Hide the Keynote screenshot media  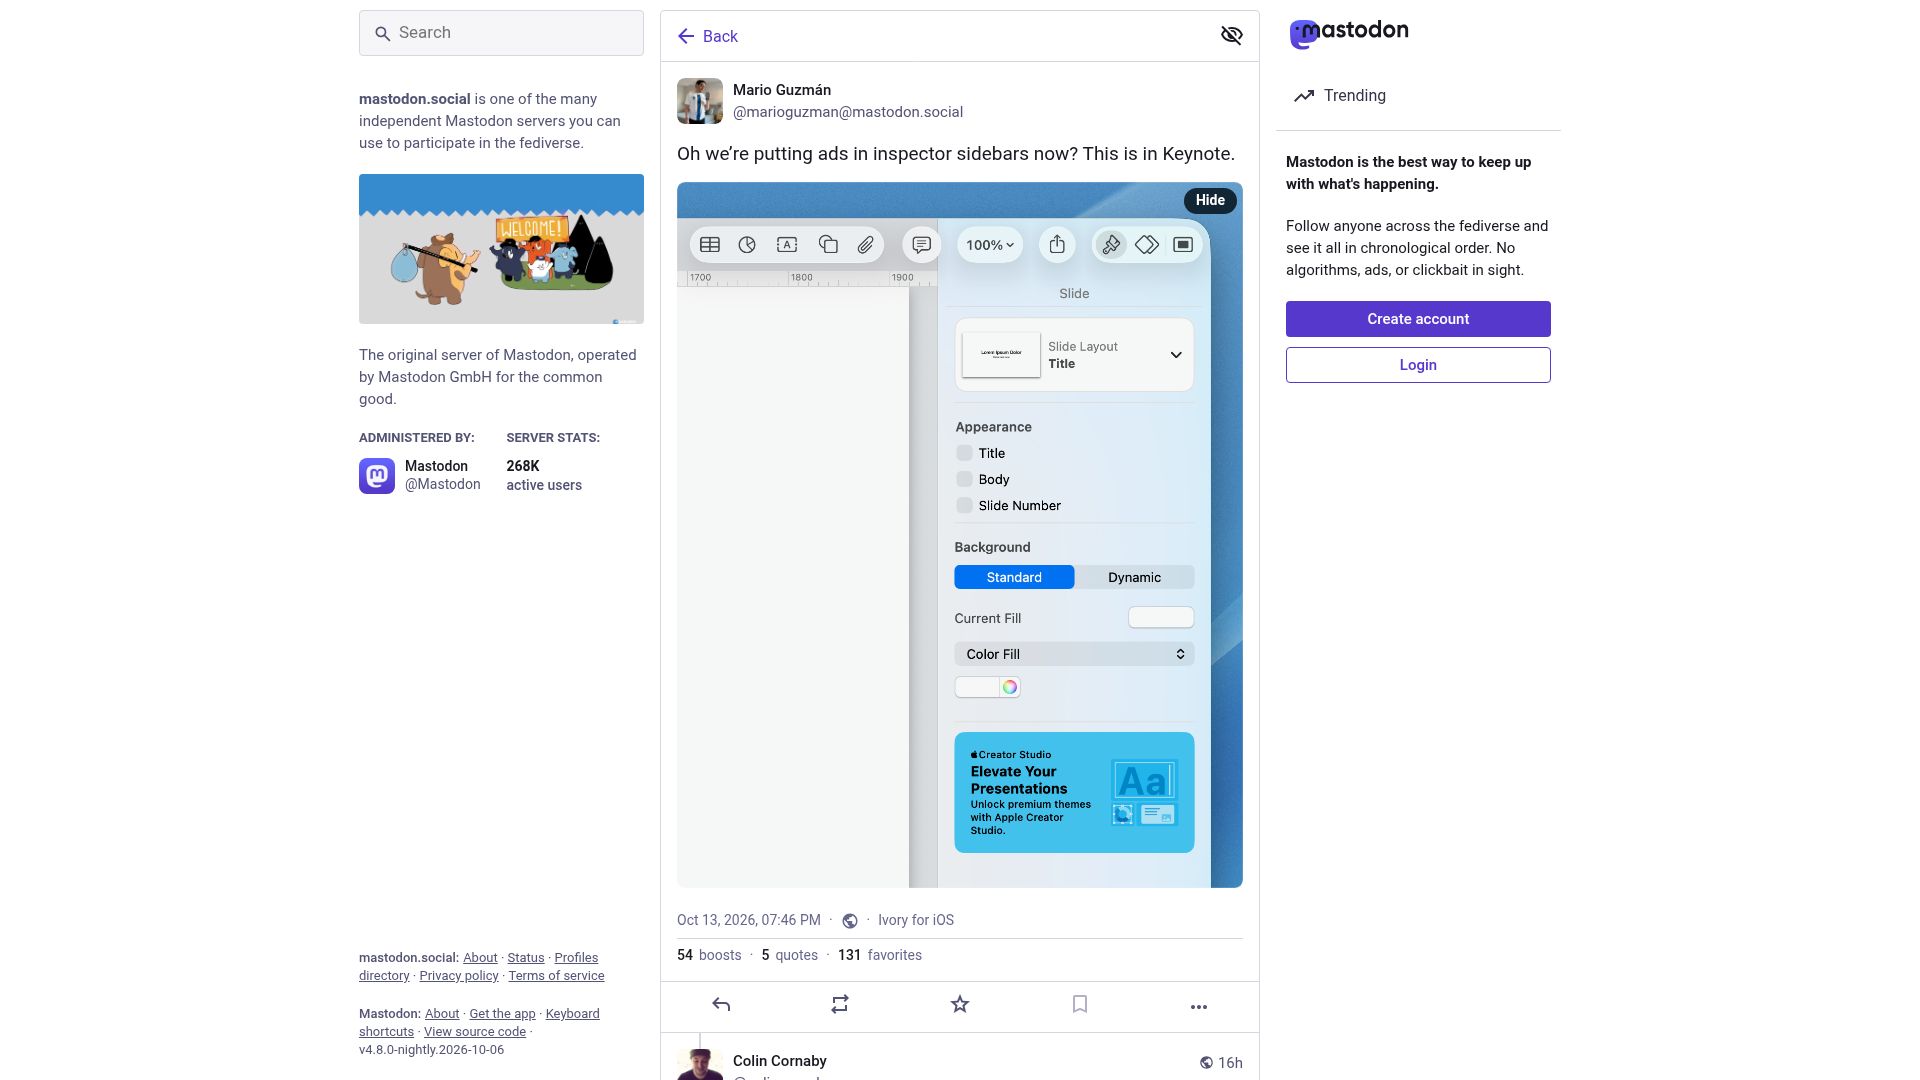(x=1210, y=200)
